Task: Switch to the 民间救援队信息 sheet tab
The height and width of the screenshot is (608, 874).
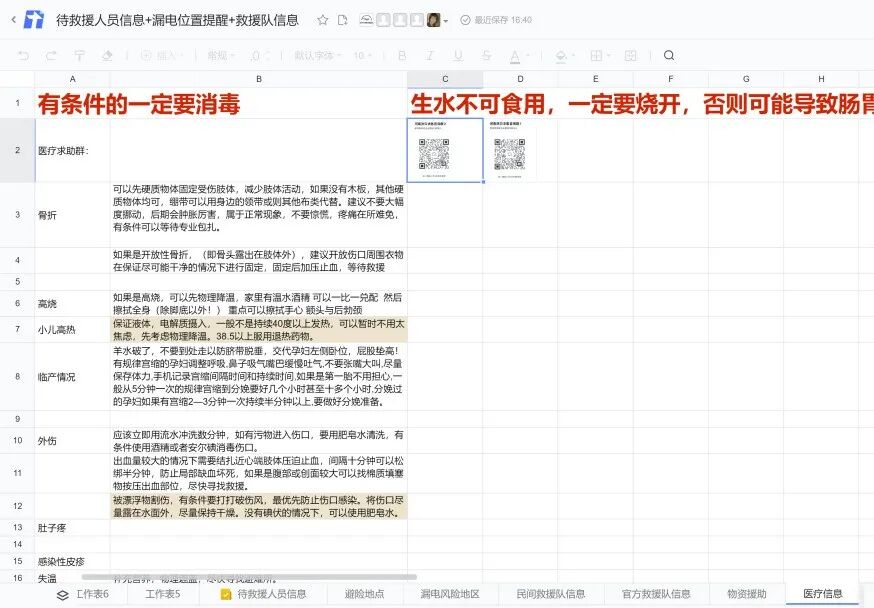Action: tap(551, 594)
